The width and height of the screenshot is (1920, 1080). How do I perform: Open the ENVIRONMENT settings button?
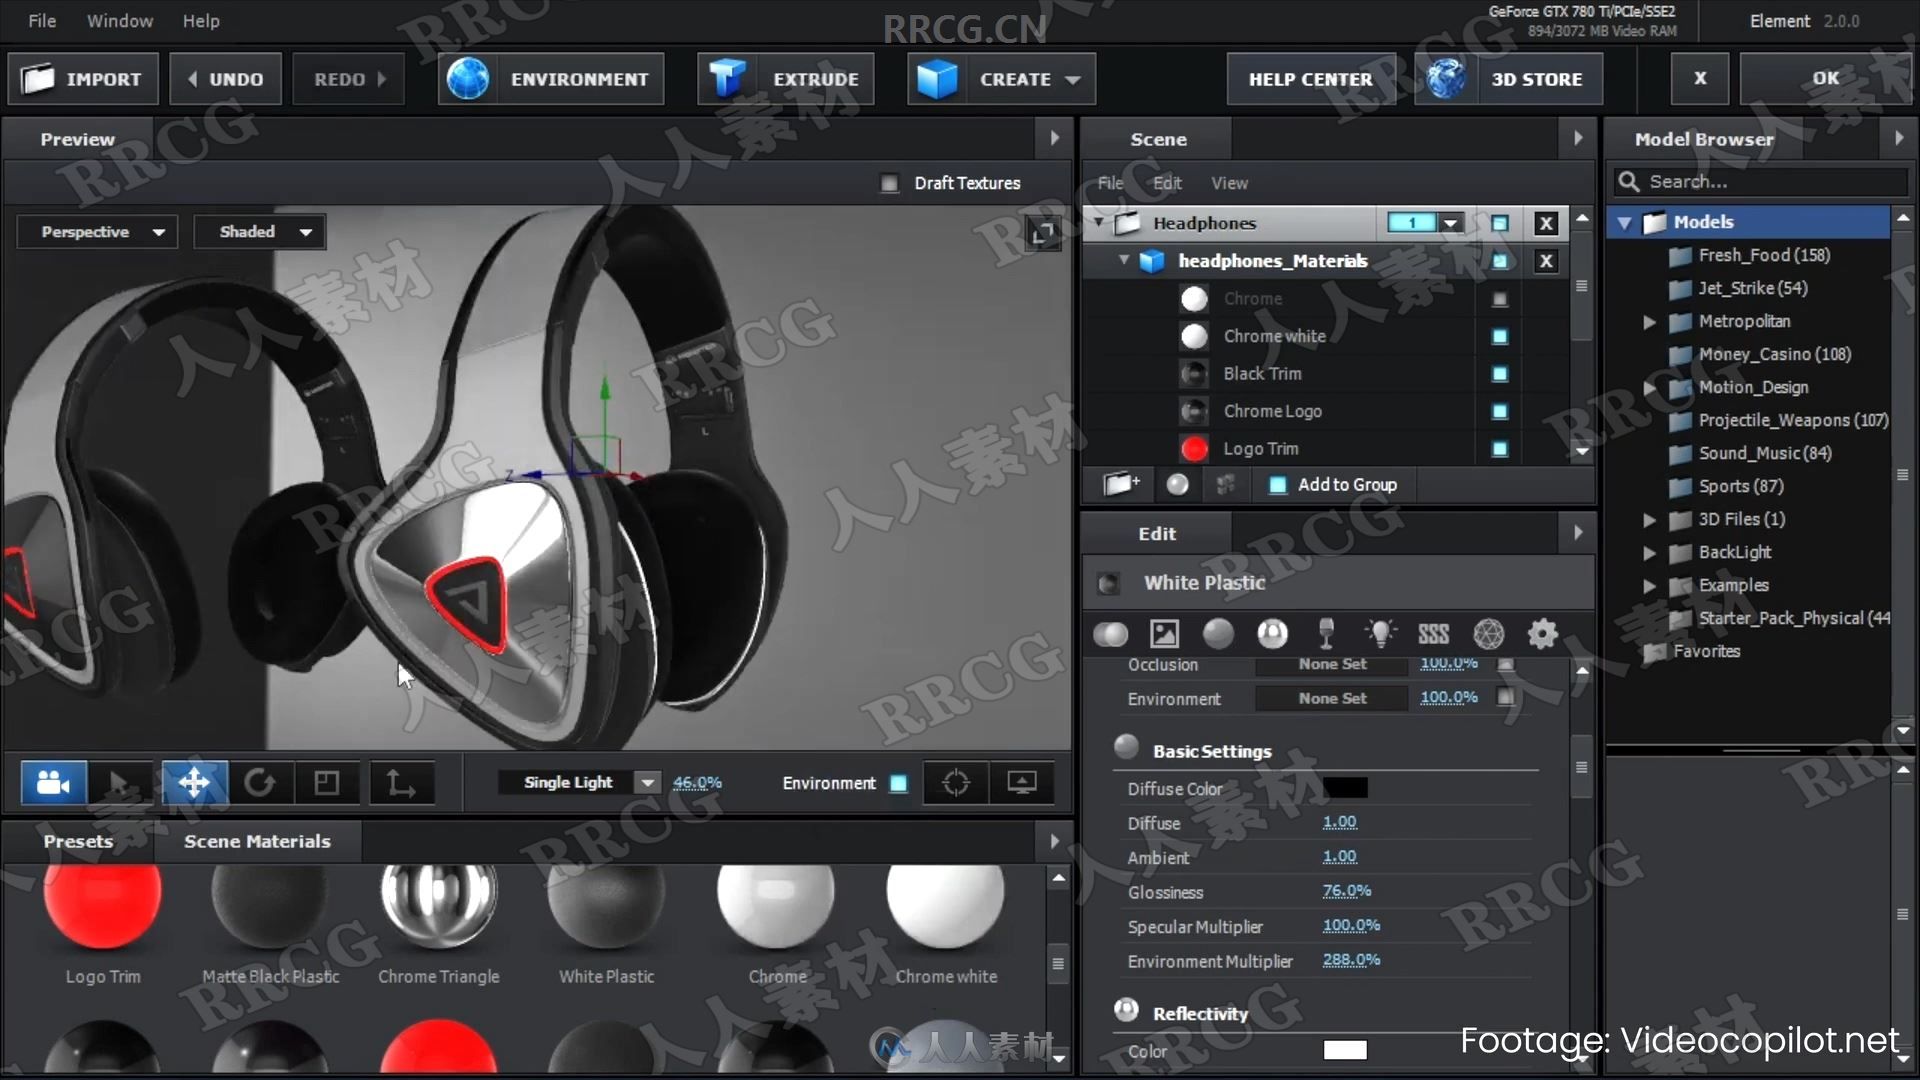551,79
